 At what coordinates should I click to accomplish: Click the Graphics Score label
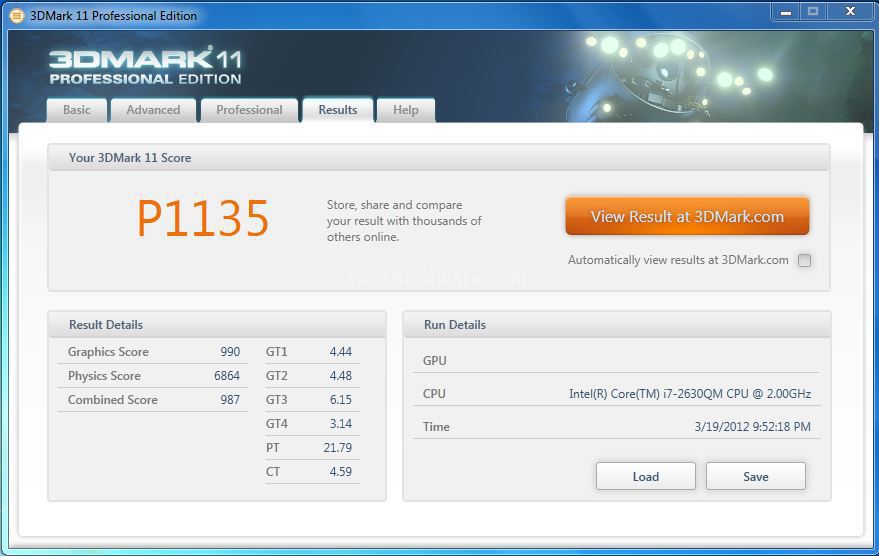[108, 352]
